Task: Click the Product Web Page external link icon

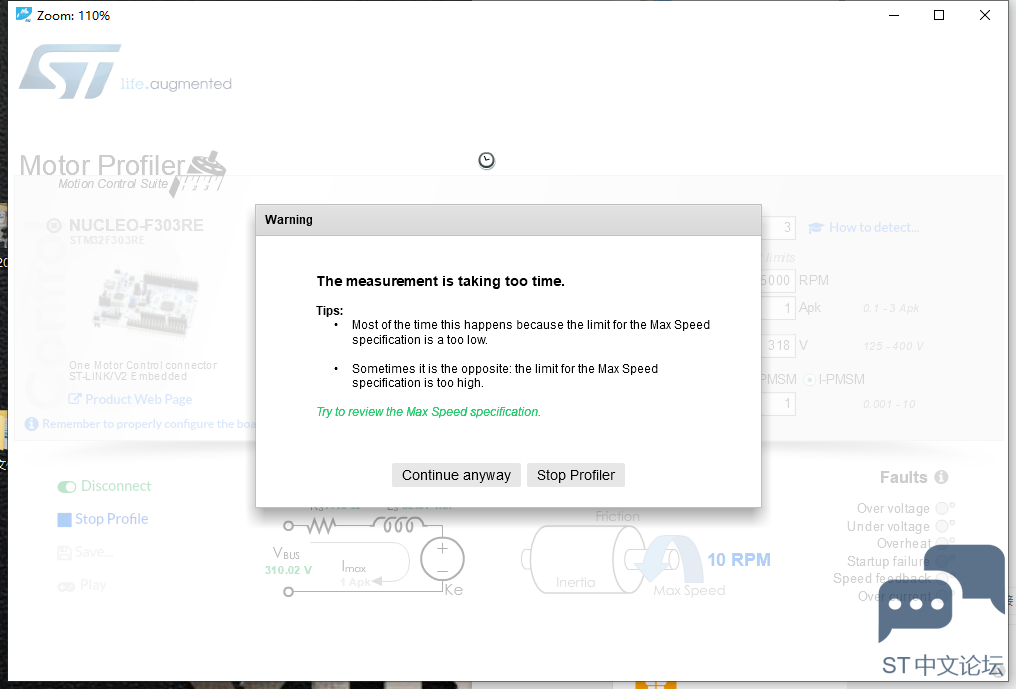Action: (75, 399)
